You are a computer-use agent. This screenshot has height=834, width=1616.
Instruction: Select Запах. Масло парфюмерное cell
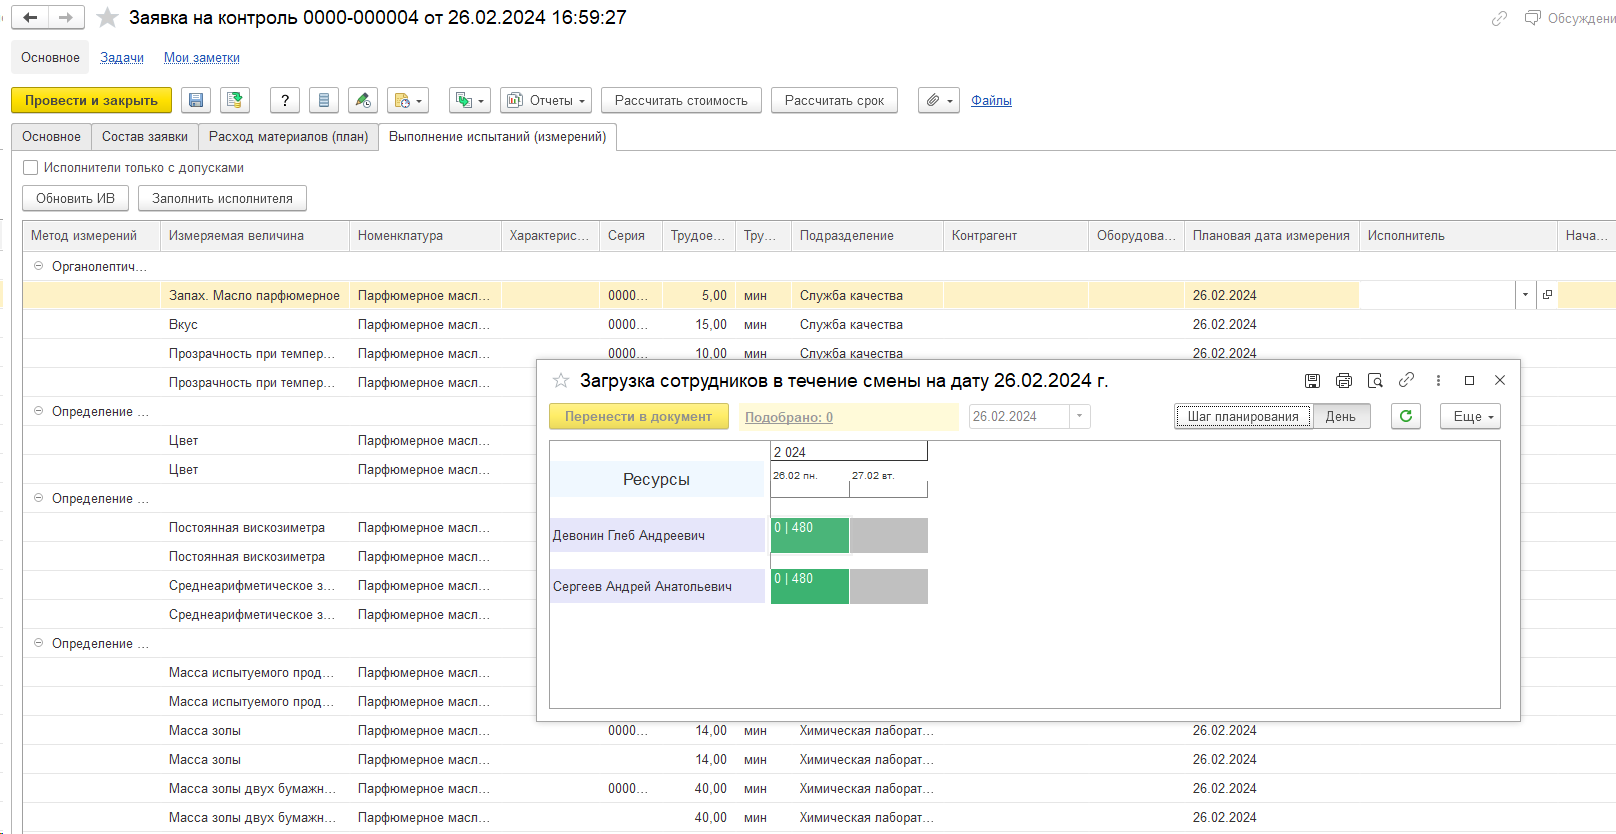pos(255,295)
